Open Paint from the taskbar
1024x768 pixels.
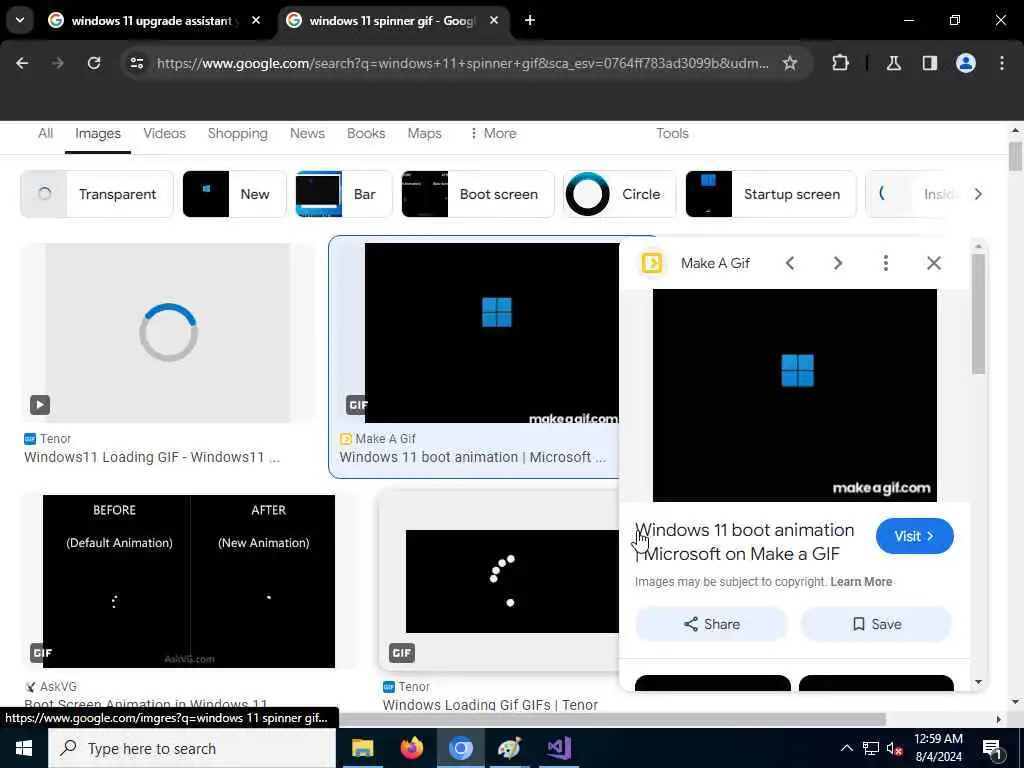pyautogui.click(x=509, y=748)
